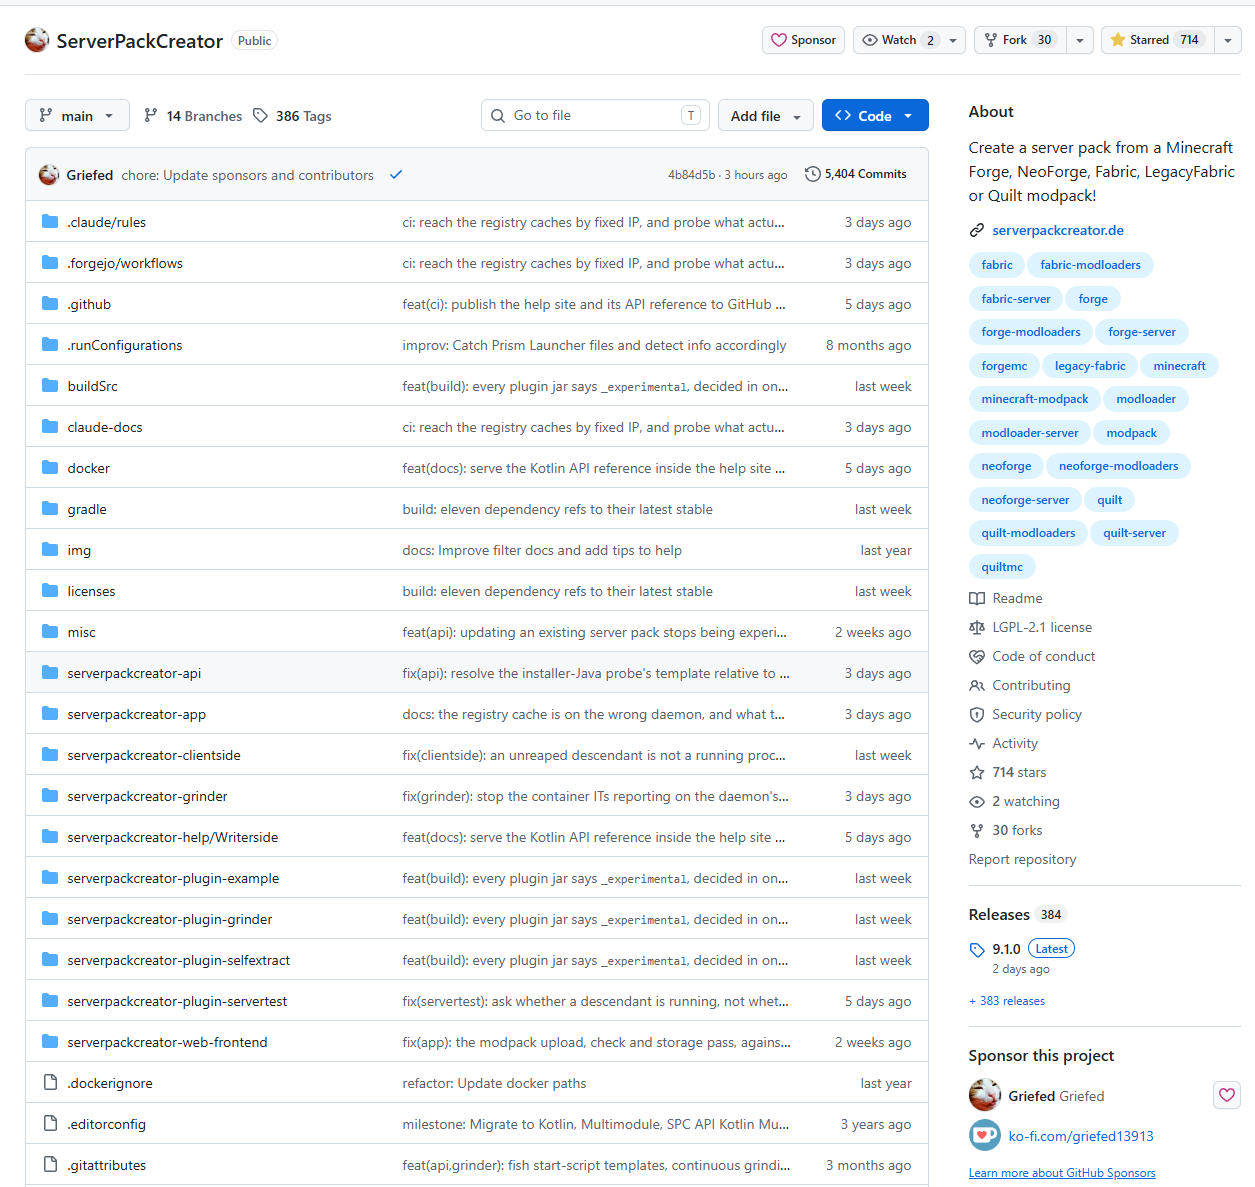Select the quiltmc topic tag
The height and width of the screenshot is (1187, 1255).
tap(1002, 567)
